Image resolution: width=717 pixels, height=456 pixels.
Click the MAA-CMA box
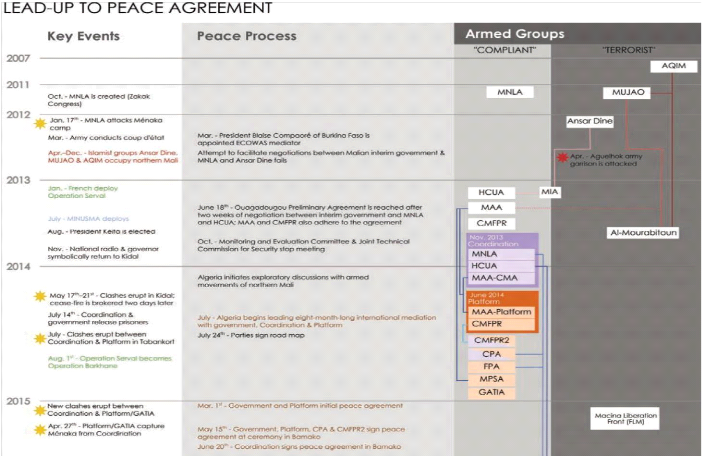coord(501,278)
